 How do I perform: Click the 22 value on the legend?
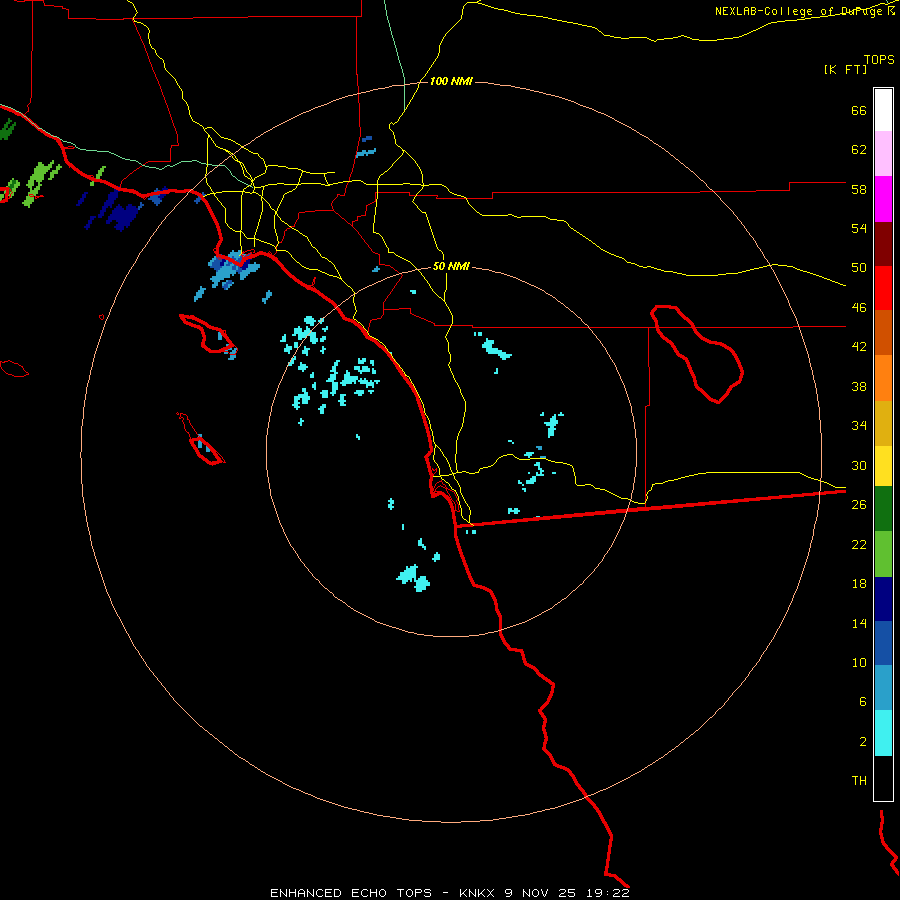859,544
